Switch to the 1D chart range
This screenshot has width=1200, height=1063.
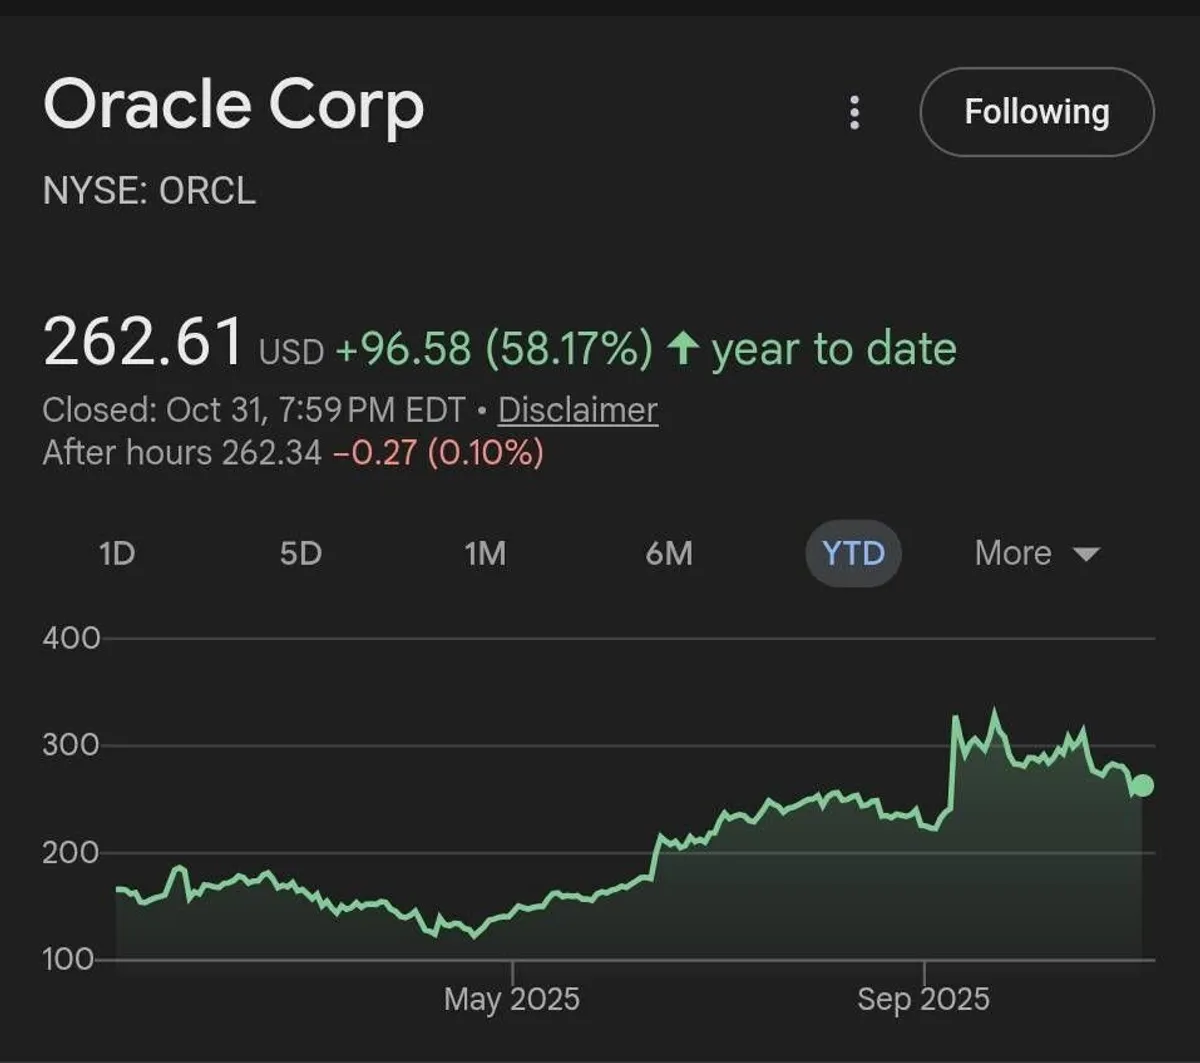(x=117, y=553)
